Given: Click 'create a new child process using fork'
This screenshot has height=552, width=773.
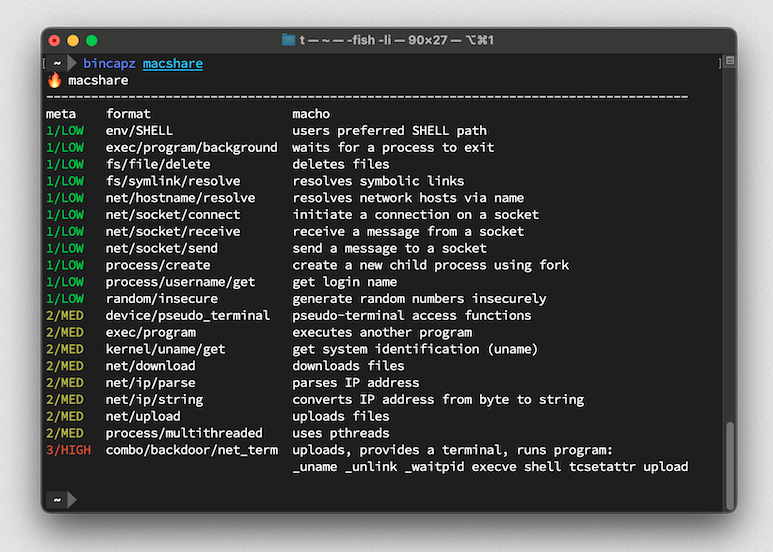Looking at the screenshot, I should (431, 265).
